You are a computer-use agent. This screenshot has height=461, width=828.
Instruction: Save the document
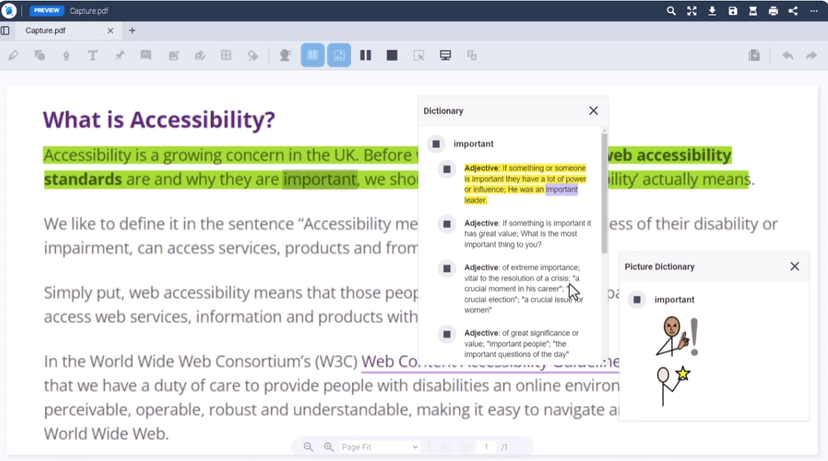coord(732,11)
